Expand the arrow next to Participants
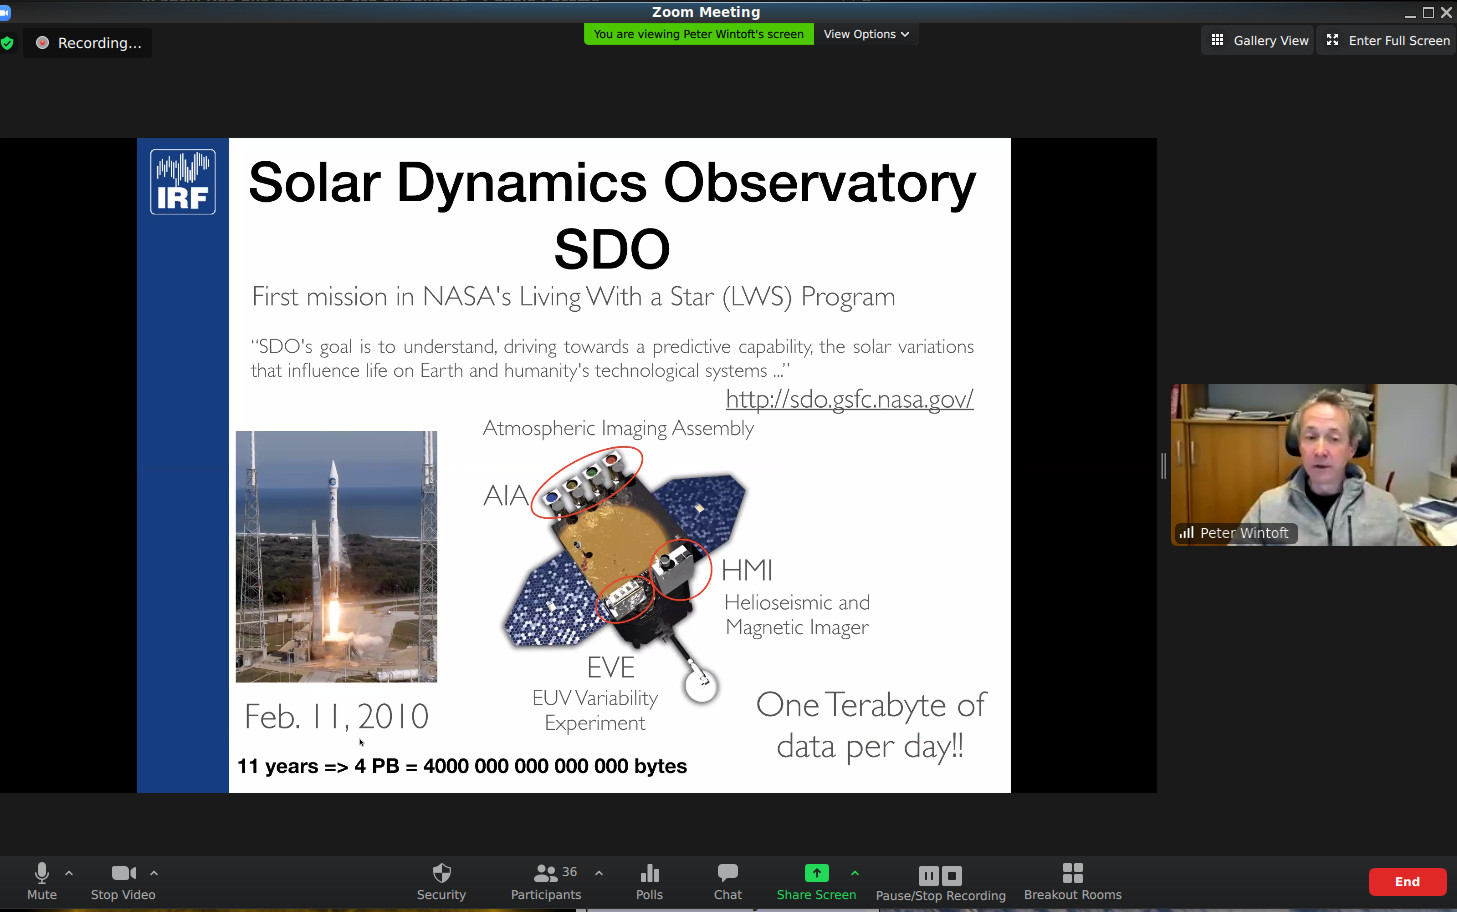This screenshot has width=1457, height=912. [x=599, y=873]
